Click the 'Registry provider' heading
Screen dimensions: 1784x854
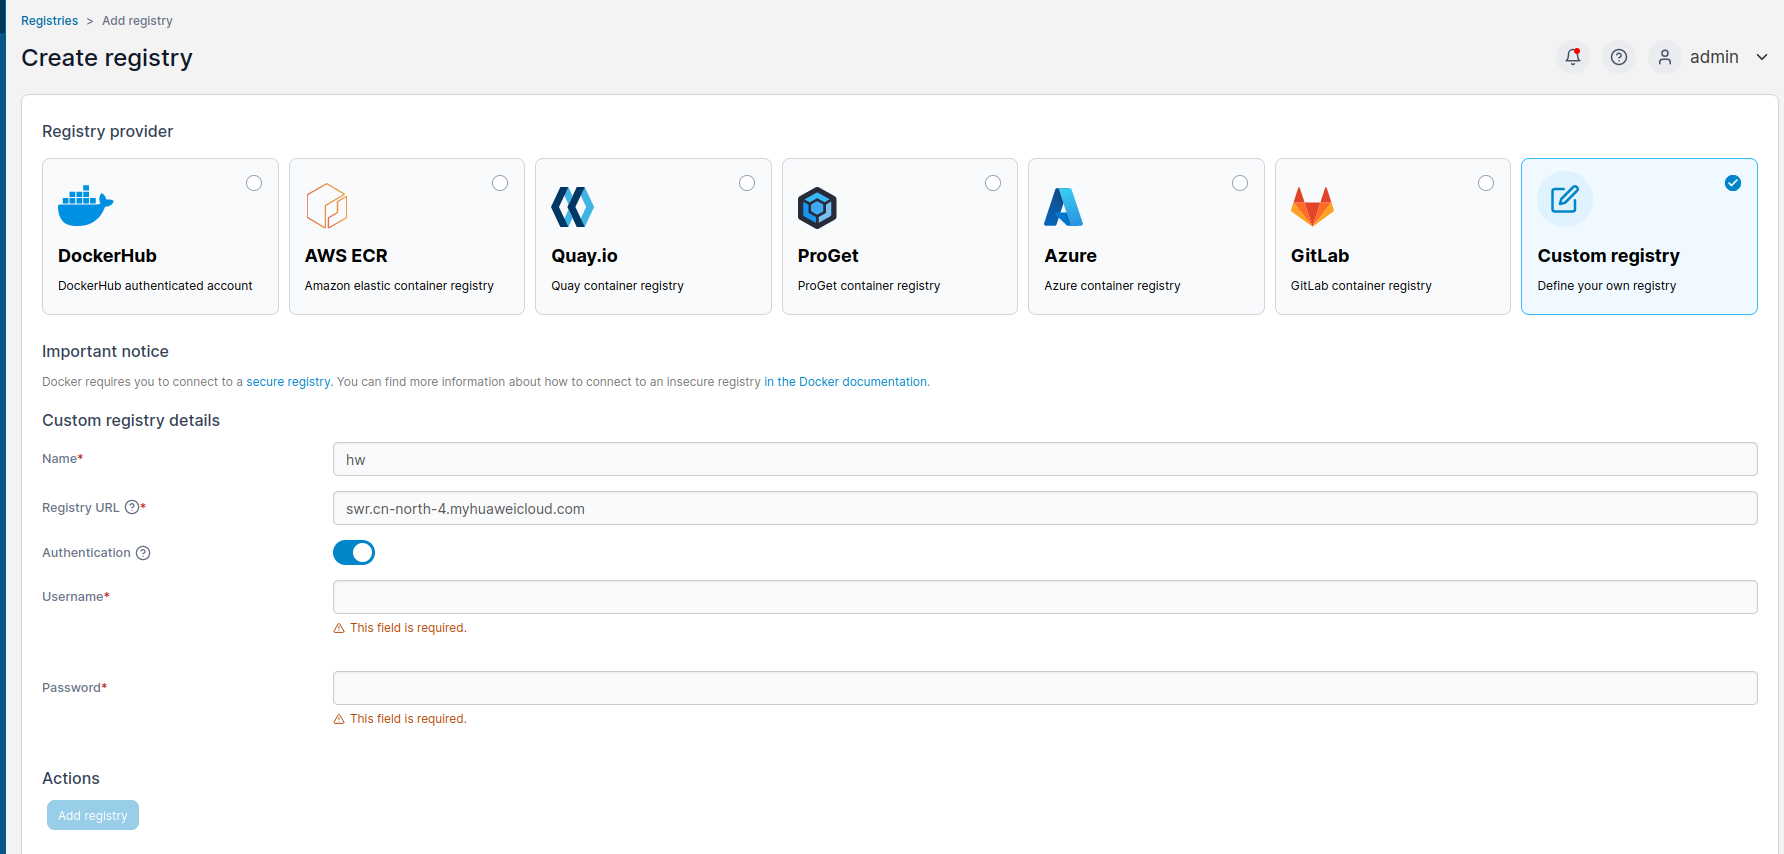(107, 131)
